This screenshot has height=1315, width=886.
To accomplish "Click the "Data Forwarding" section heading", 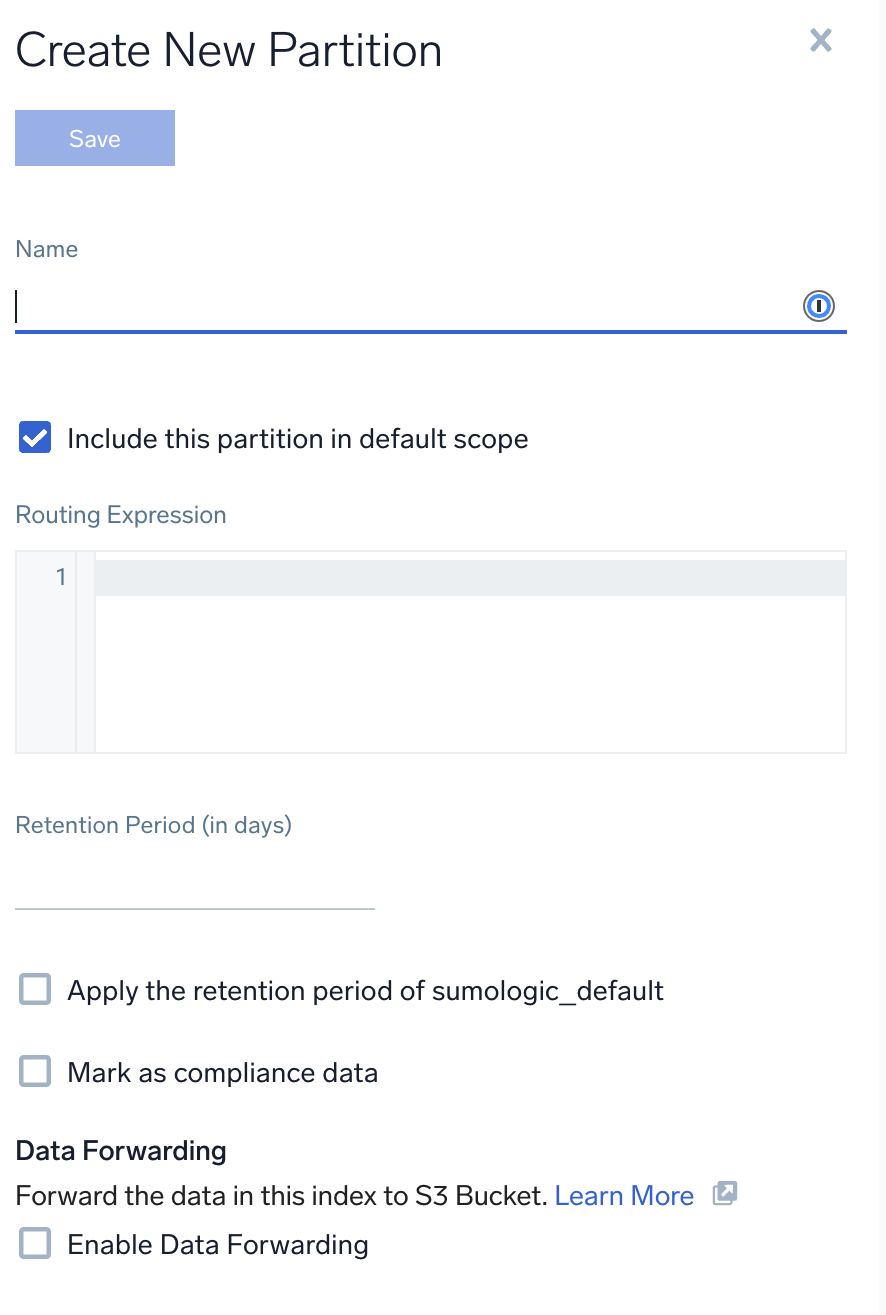I will click(121, 1151).
